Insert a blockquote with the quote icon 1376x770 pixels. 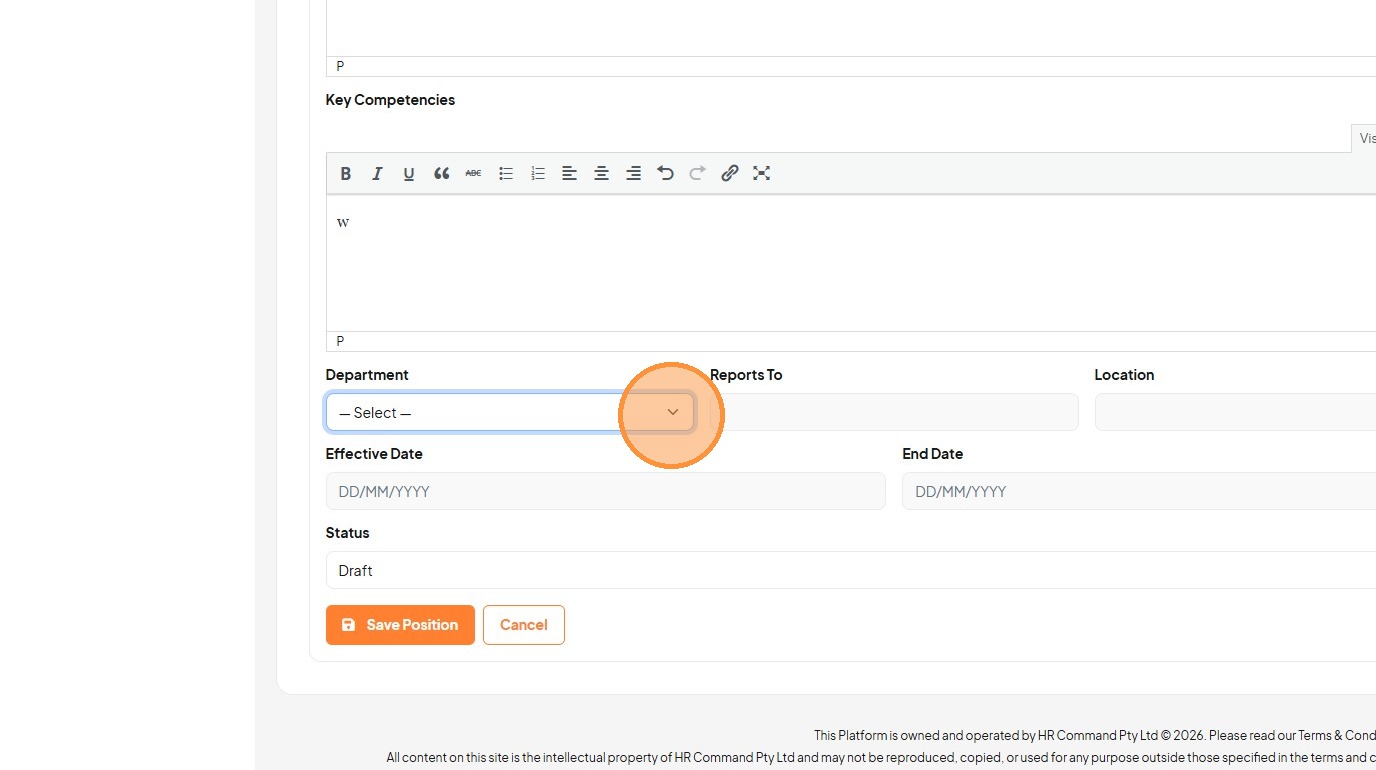tap(441, 173)
